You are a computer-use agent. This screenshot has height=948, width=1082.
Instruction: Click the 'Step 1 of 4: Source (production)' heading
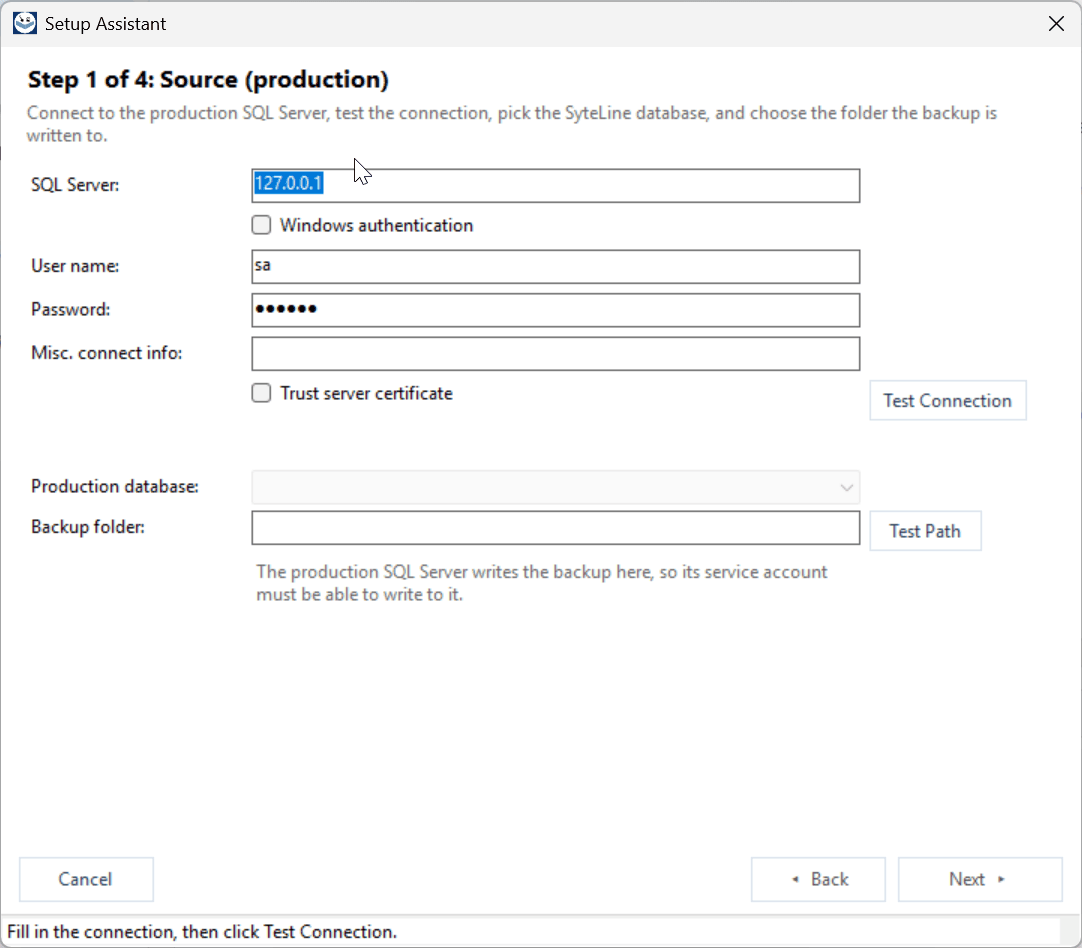tap(208, 80)
